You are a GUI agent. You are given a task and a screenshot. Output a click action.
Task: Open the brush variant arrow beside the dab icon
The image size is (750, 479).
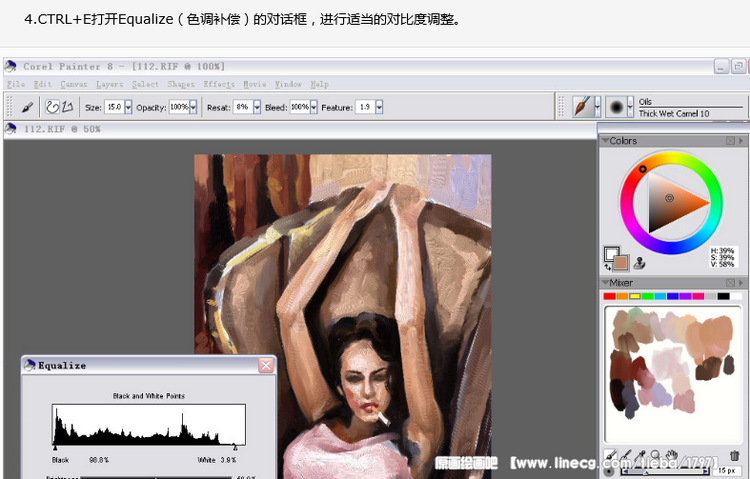tap(630, 106)
